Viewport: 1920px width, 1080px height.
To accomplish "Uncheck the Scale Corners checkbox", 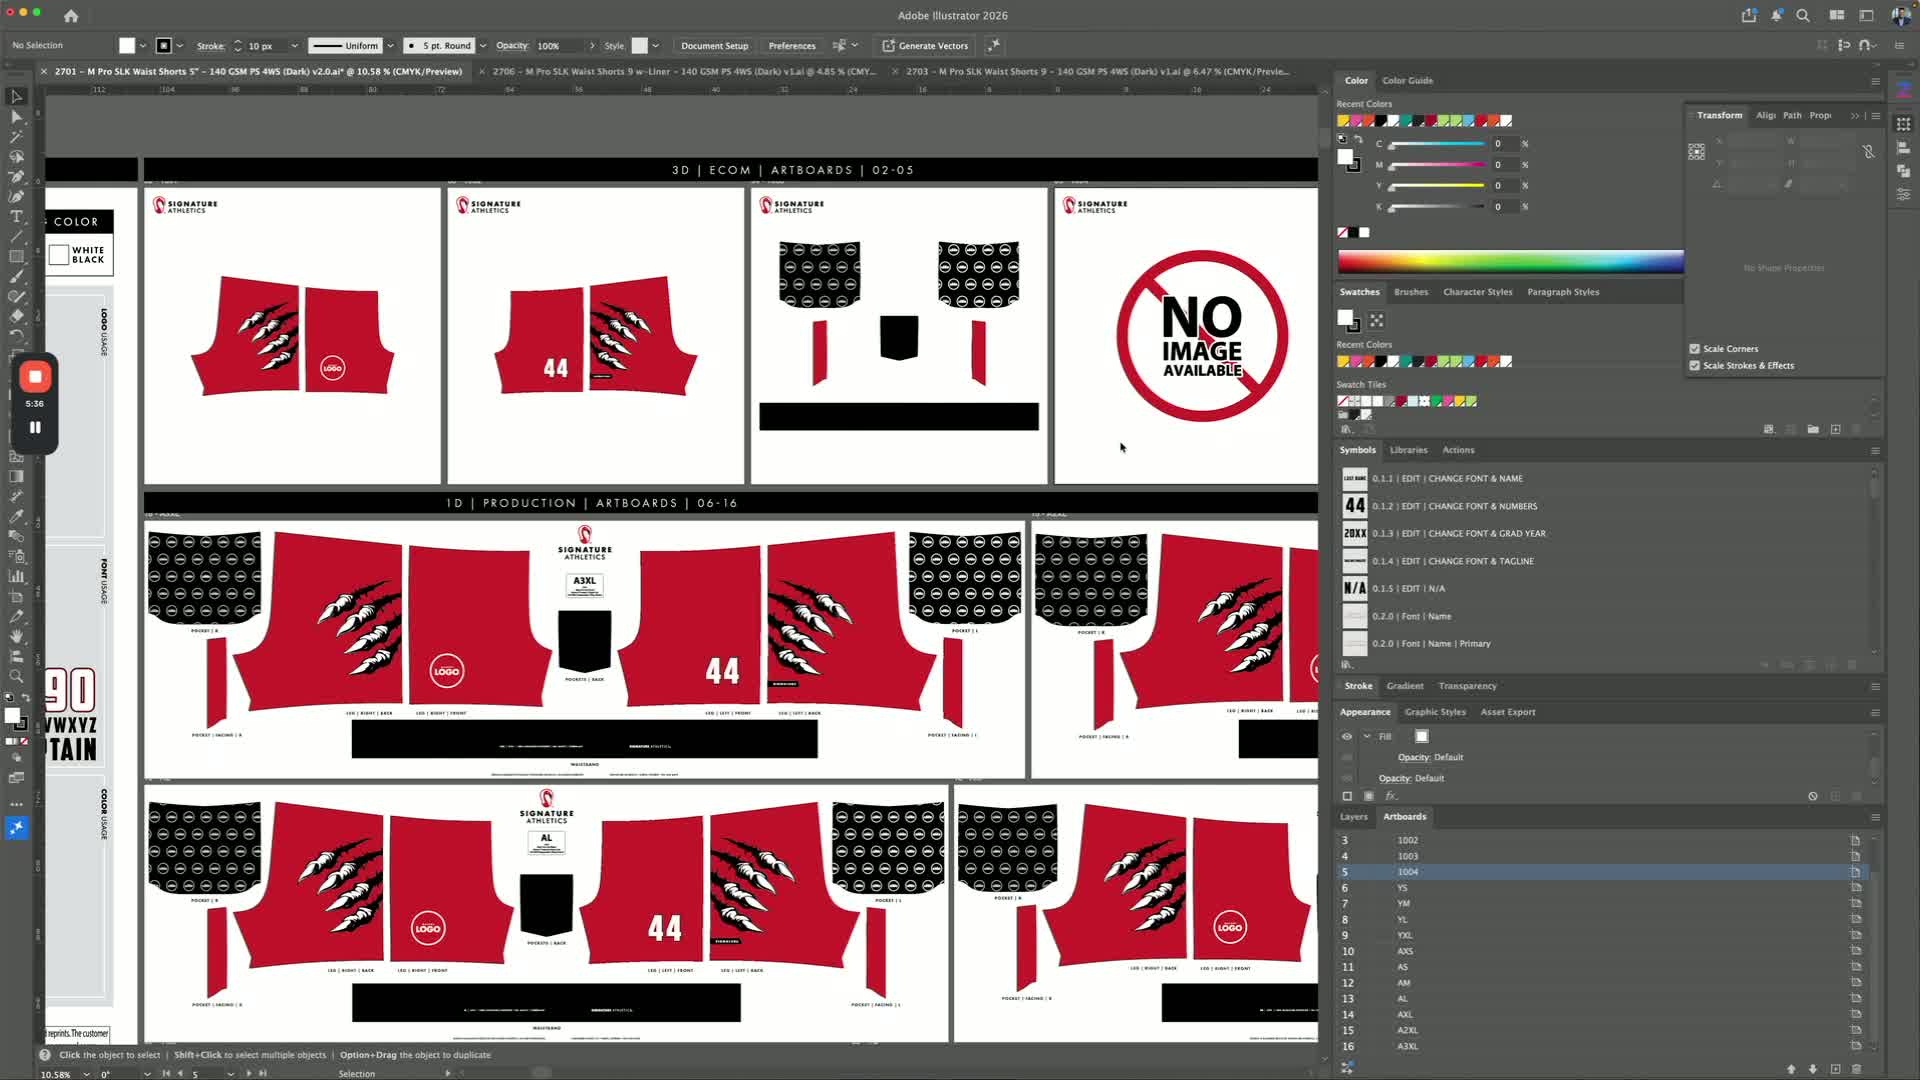I will [1695, 349].
